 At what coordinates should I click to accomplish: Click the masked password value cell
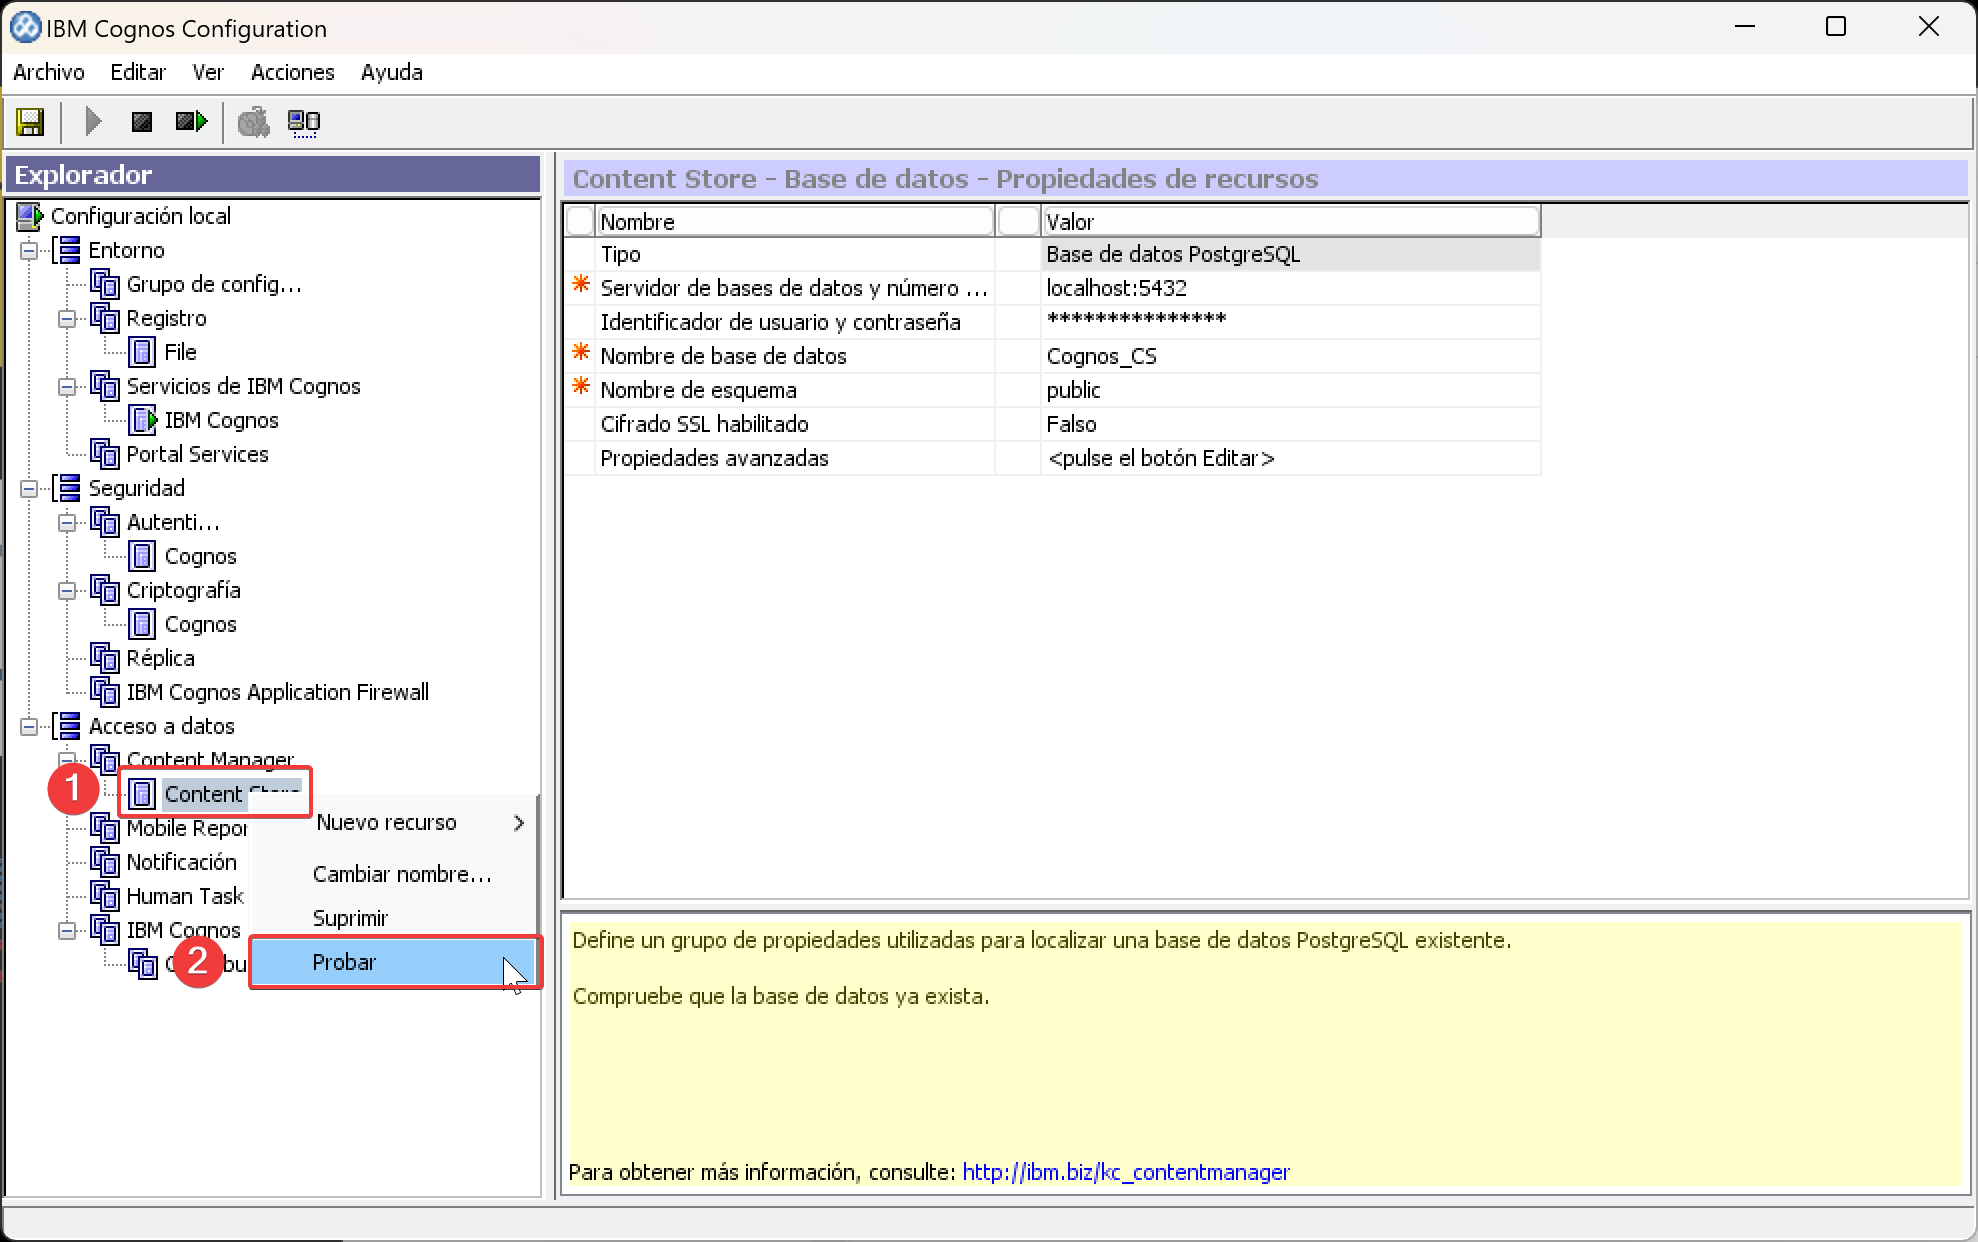tap(1290, 322)
